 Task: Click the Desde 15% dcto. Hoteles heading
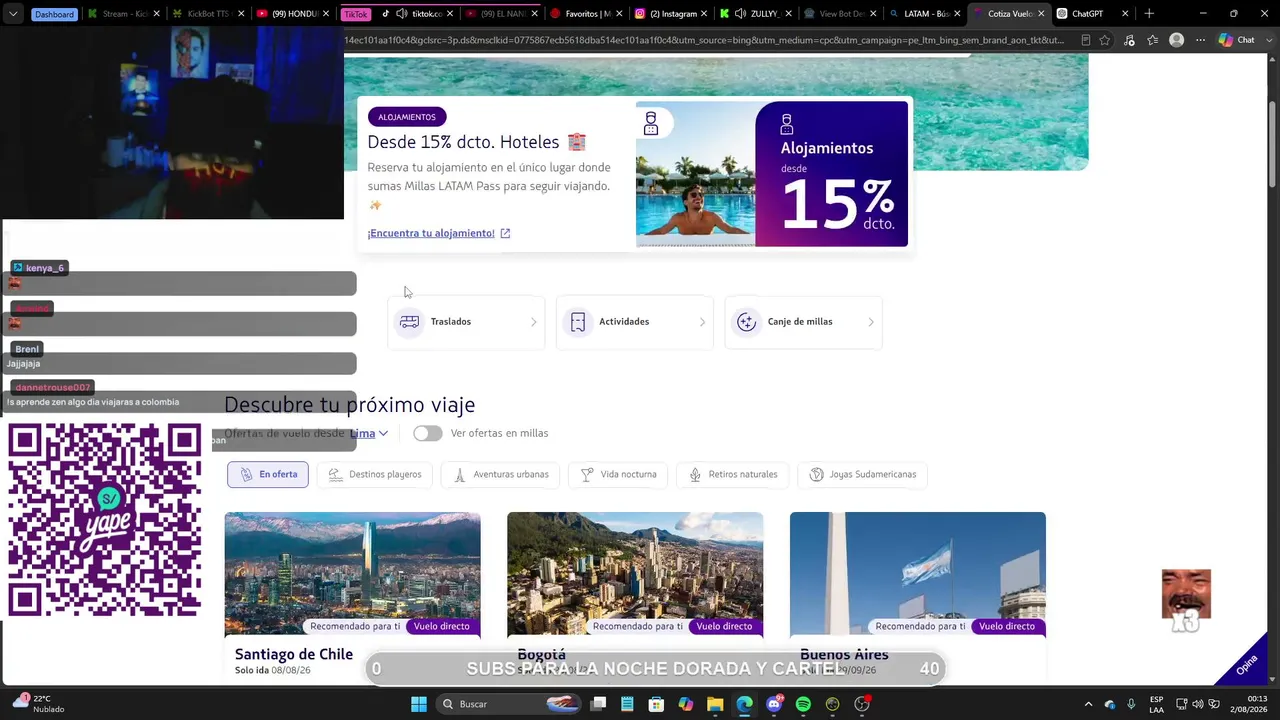[x=477, y=142]
